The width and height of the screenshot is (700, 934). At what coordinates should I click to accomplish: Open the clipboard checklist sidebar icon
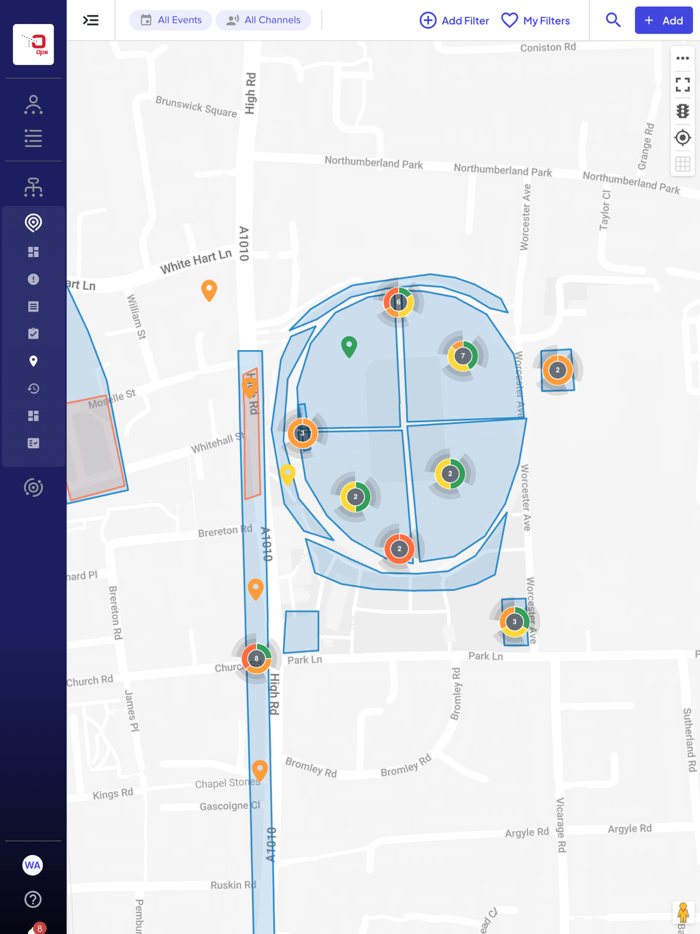(33, 334)
